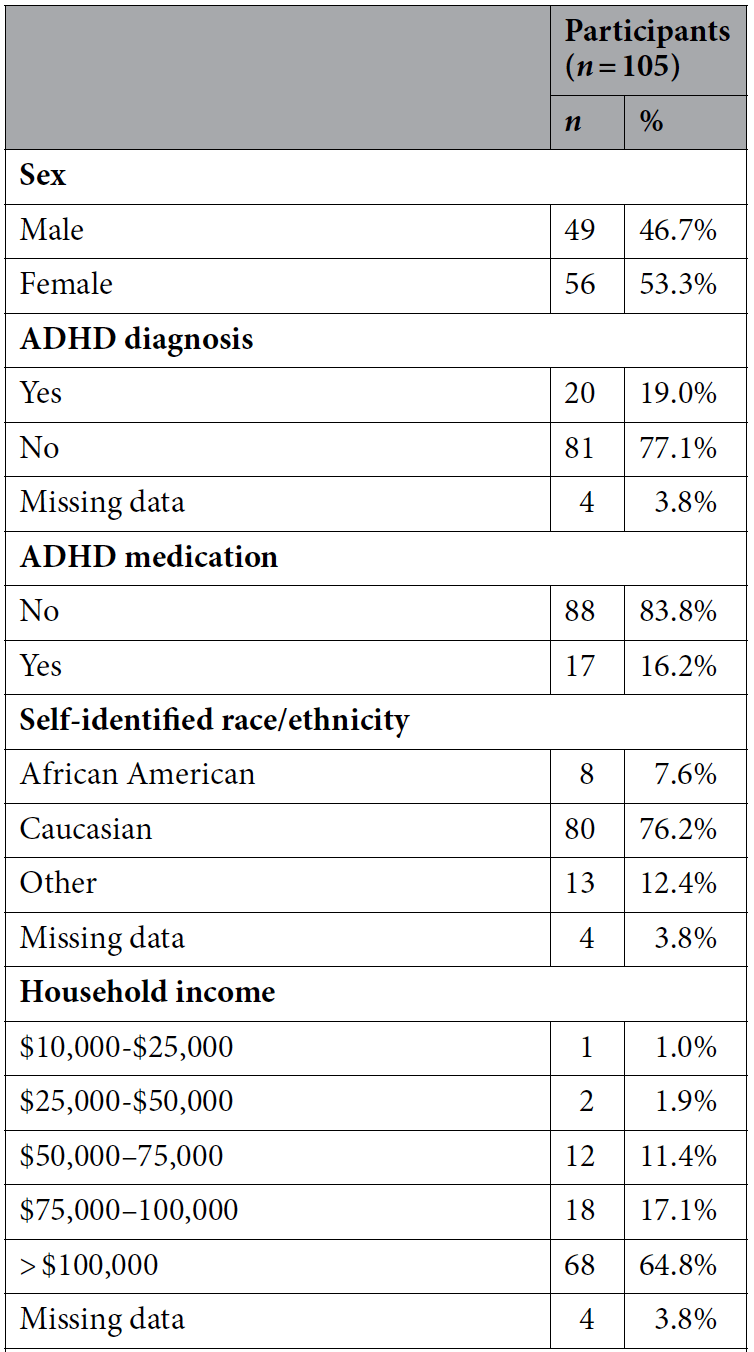Select the 17.1% value for $75,000–100,000
This screenshot has height=1352, width=754.
coord(678,1210)
